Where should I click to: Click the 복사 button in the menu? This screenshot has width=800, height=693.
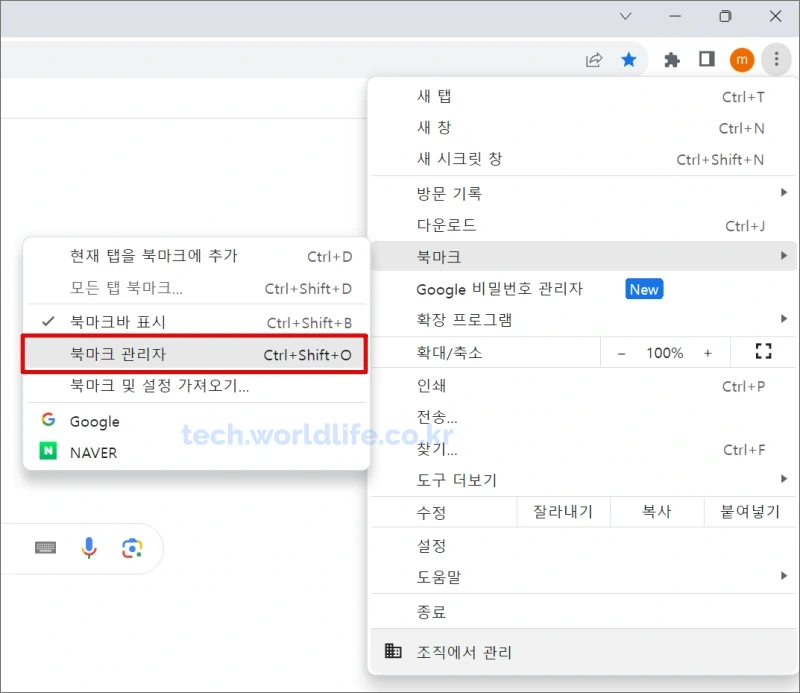tap(657, 511)
